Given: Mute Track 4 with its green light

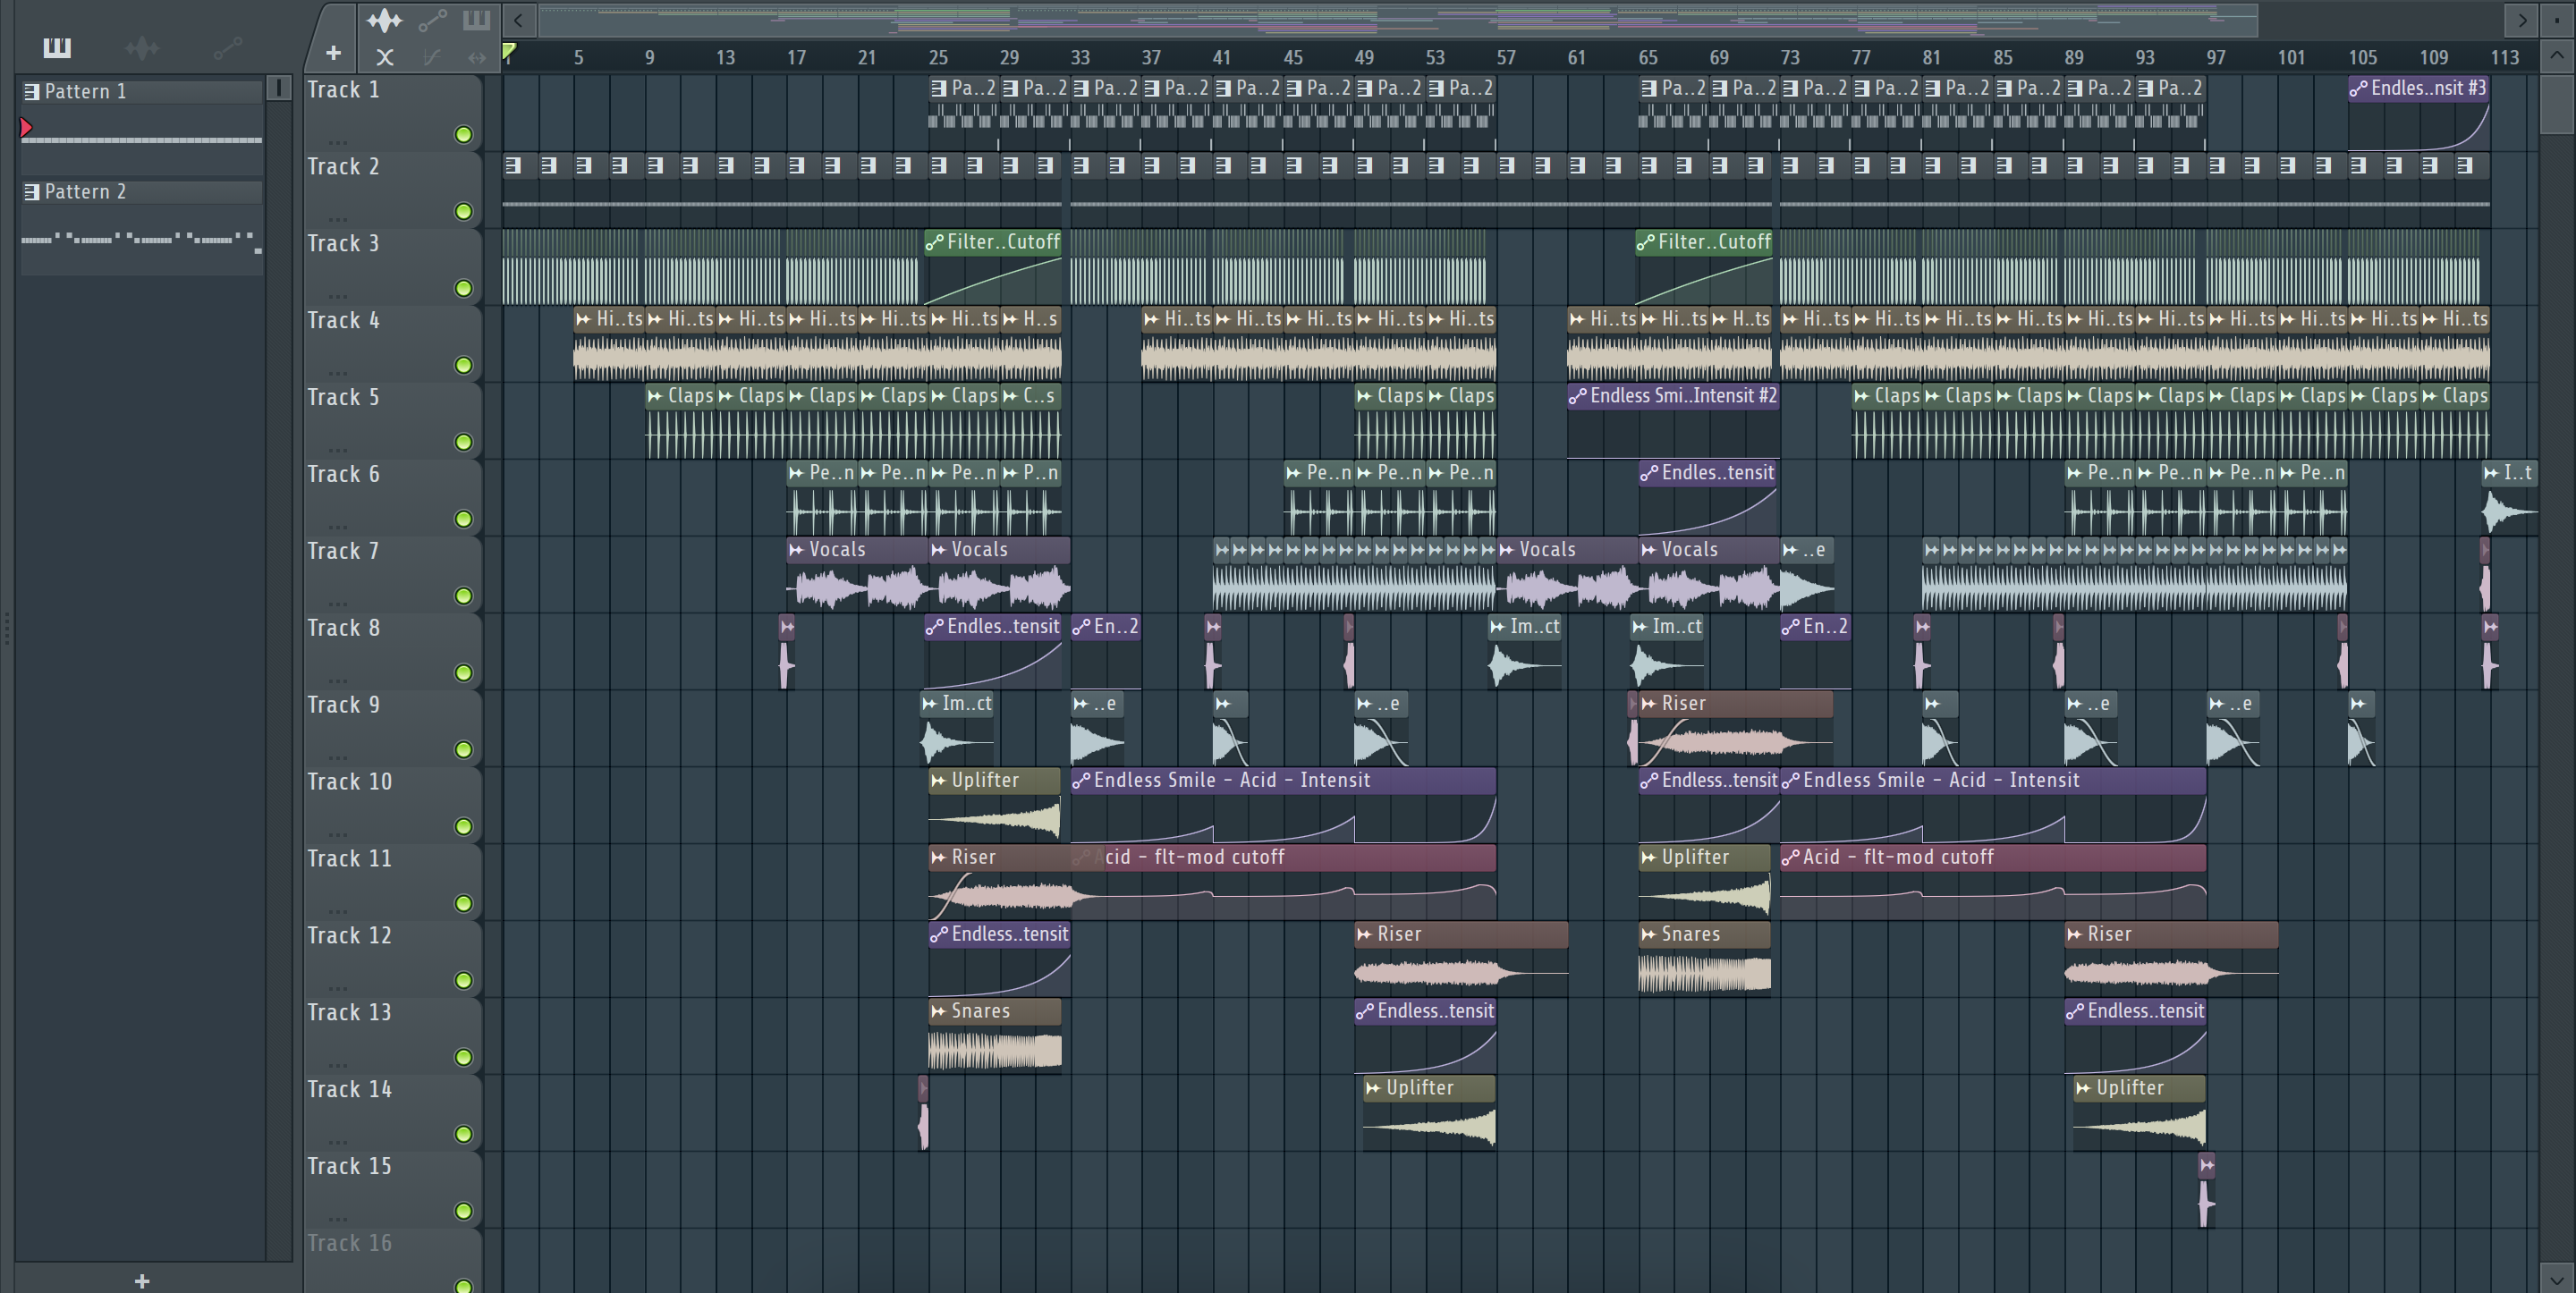Looking at the screenshot, I should 463,365.
